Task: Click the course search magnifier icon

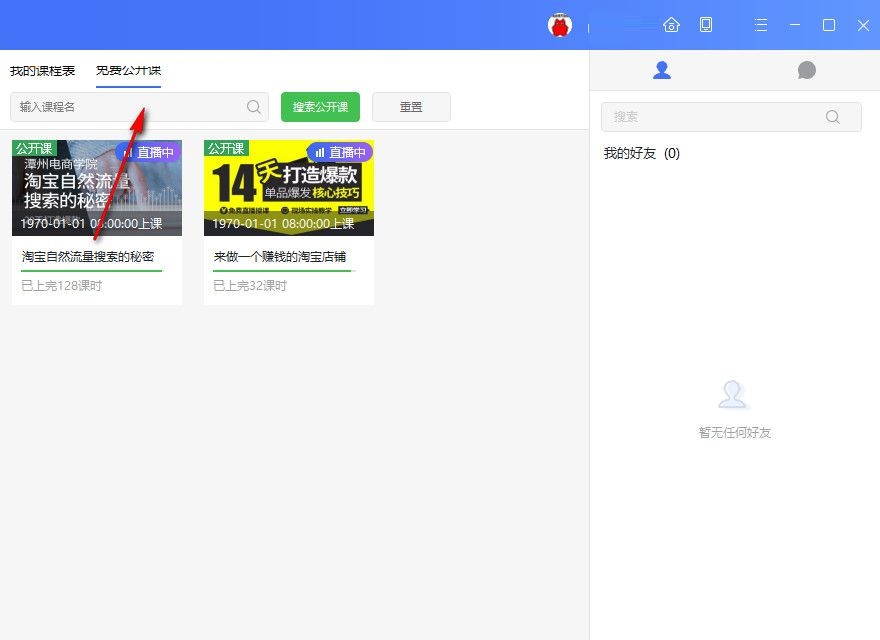Action: [253, 106]
